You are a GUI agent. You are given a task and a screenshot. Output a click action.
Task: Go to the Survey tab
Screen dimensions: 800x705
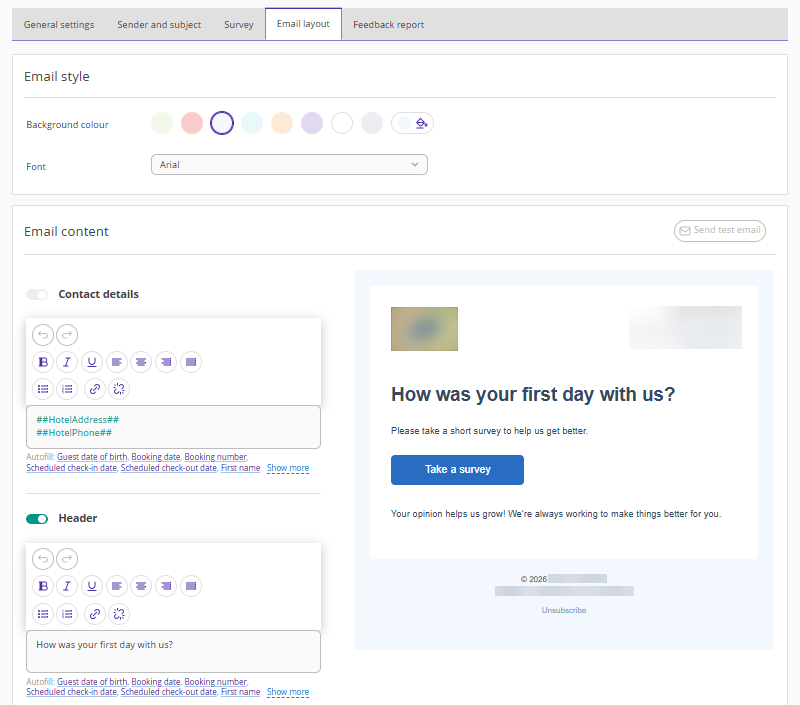[x=239, y=24]
